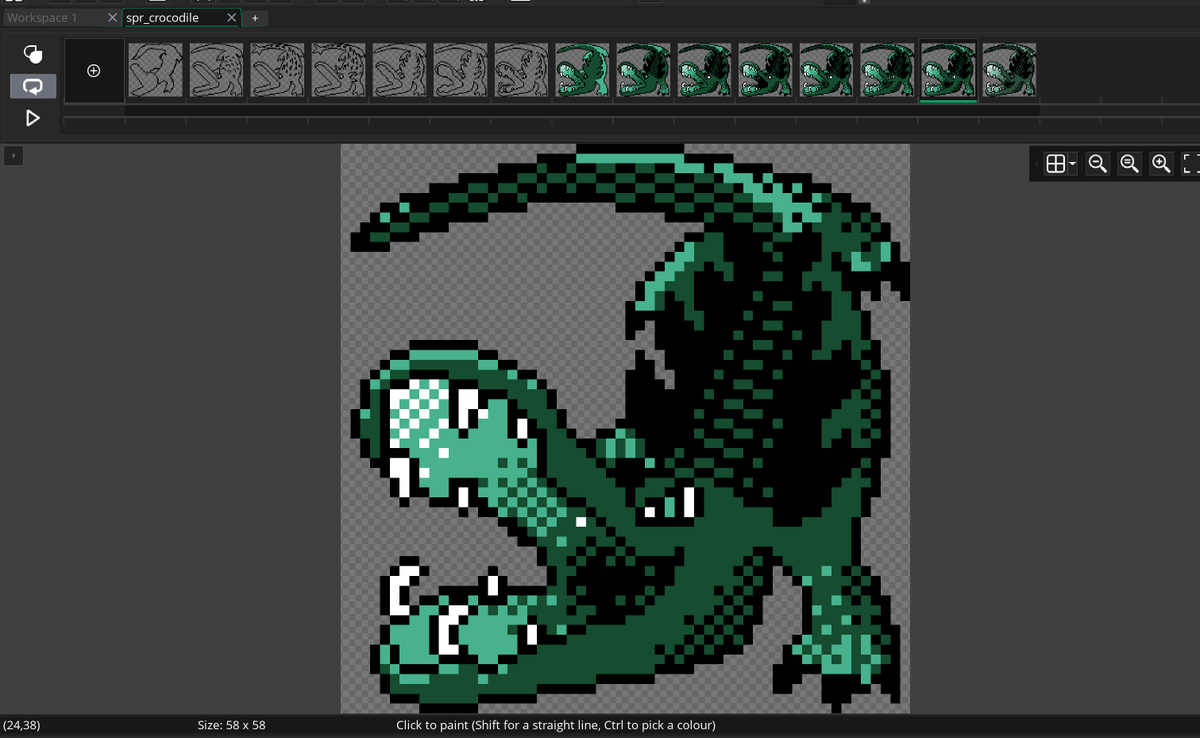Select the seventh sketch frame thumbnail
Viewport: 1200px width, 738px height.
521,70
